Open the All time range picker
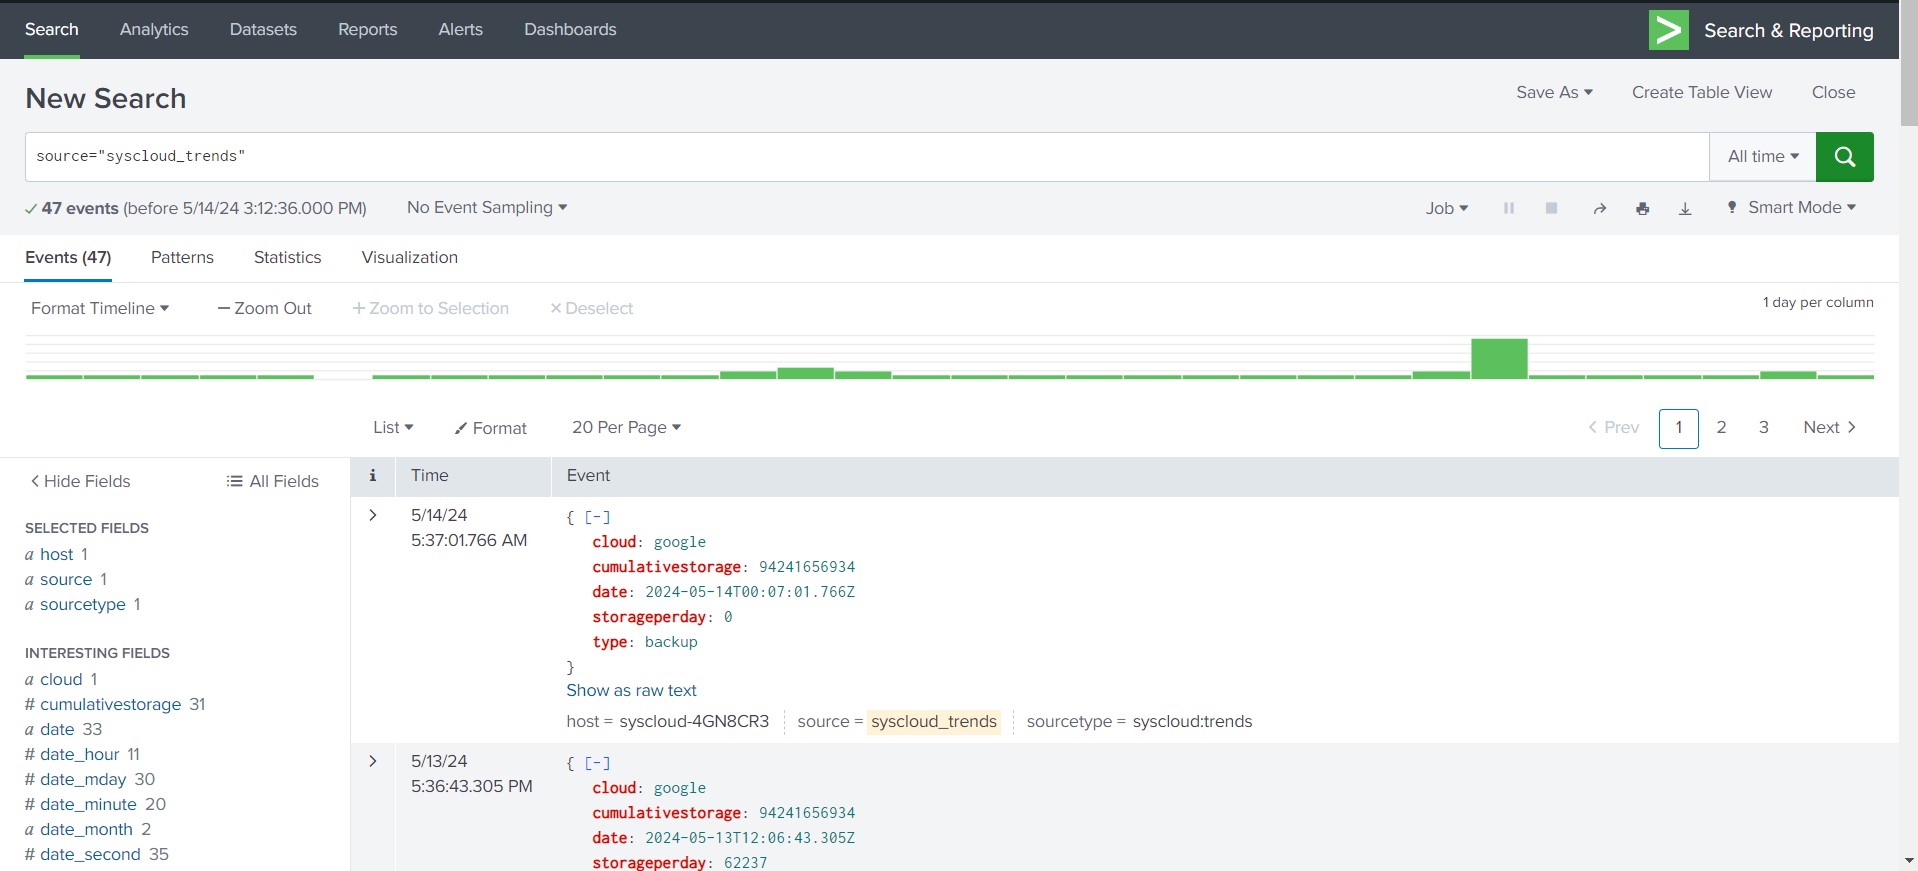The width and height of the screenshot is (1918, 871). pyautogui.click(x=1763, y=157)
